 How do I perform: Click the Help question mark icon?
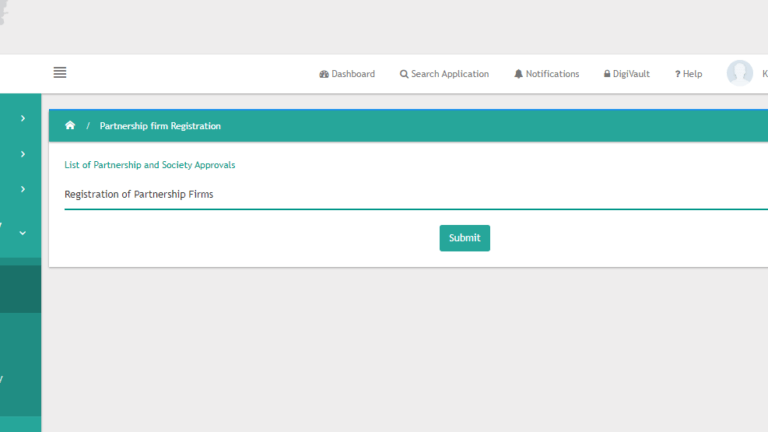click(677, 74)
